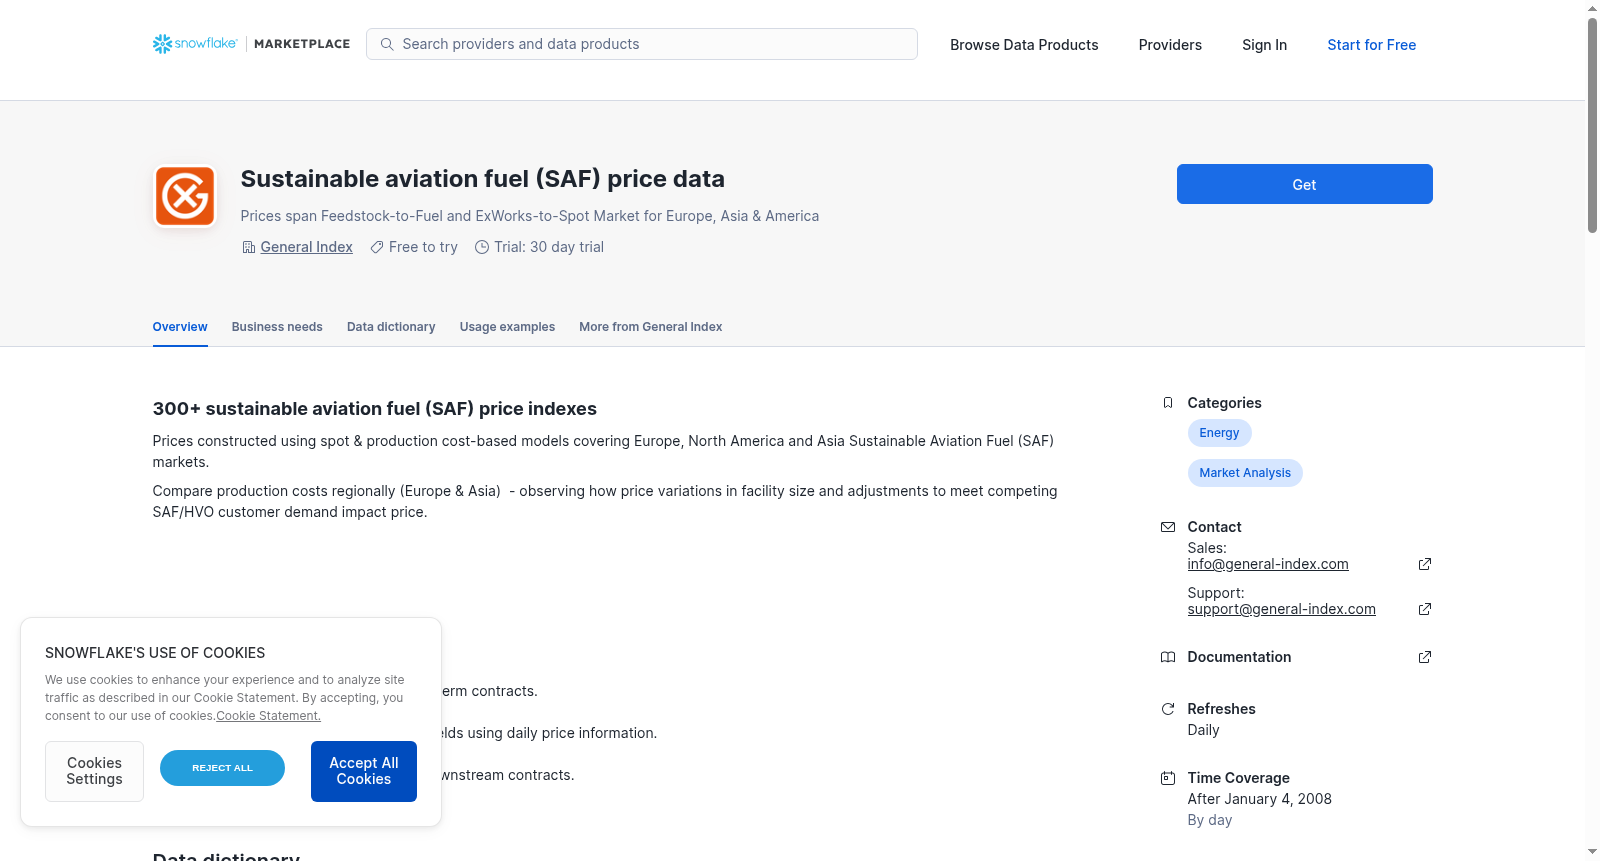
Task: Open the General Index provider link
Action: (307, 247)
